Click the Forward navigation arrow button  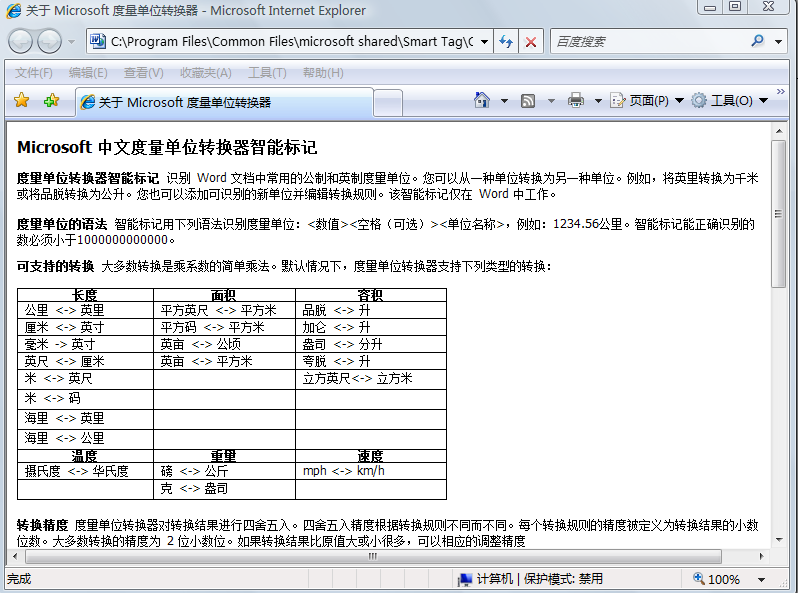point(50,42)
